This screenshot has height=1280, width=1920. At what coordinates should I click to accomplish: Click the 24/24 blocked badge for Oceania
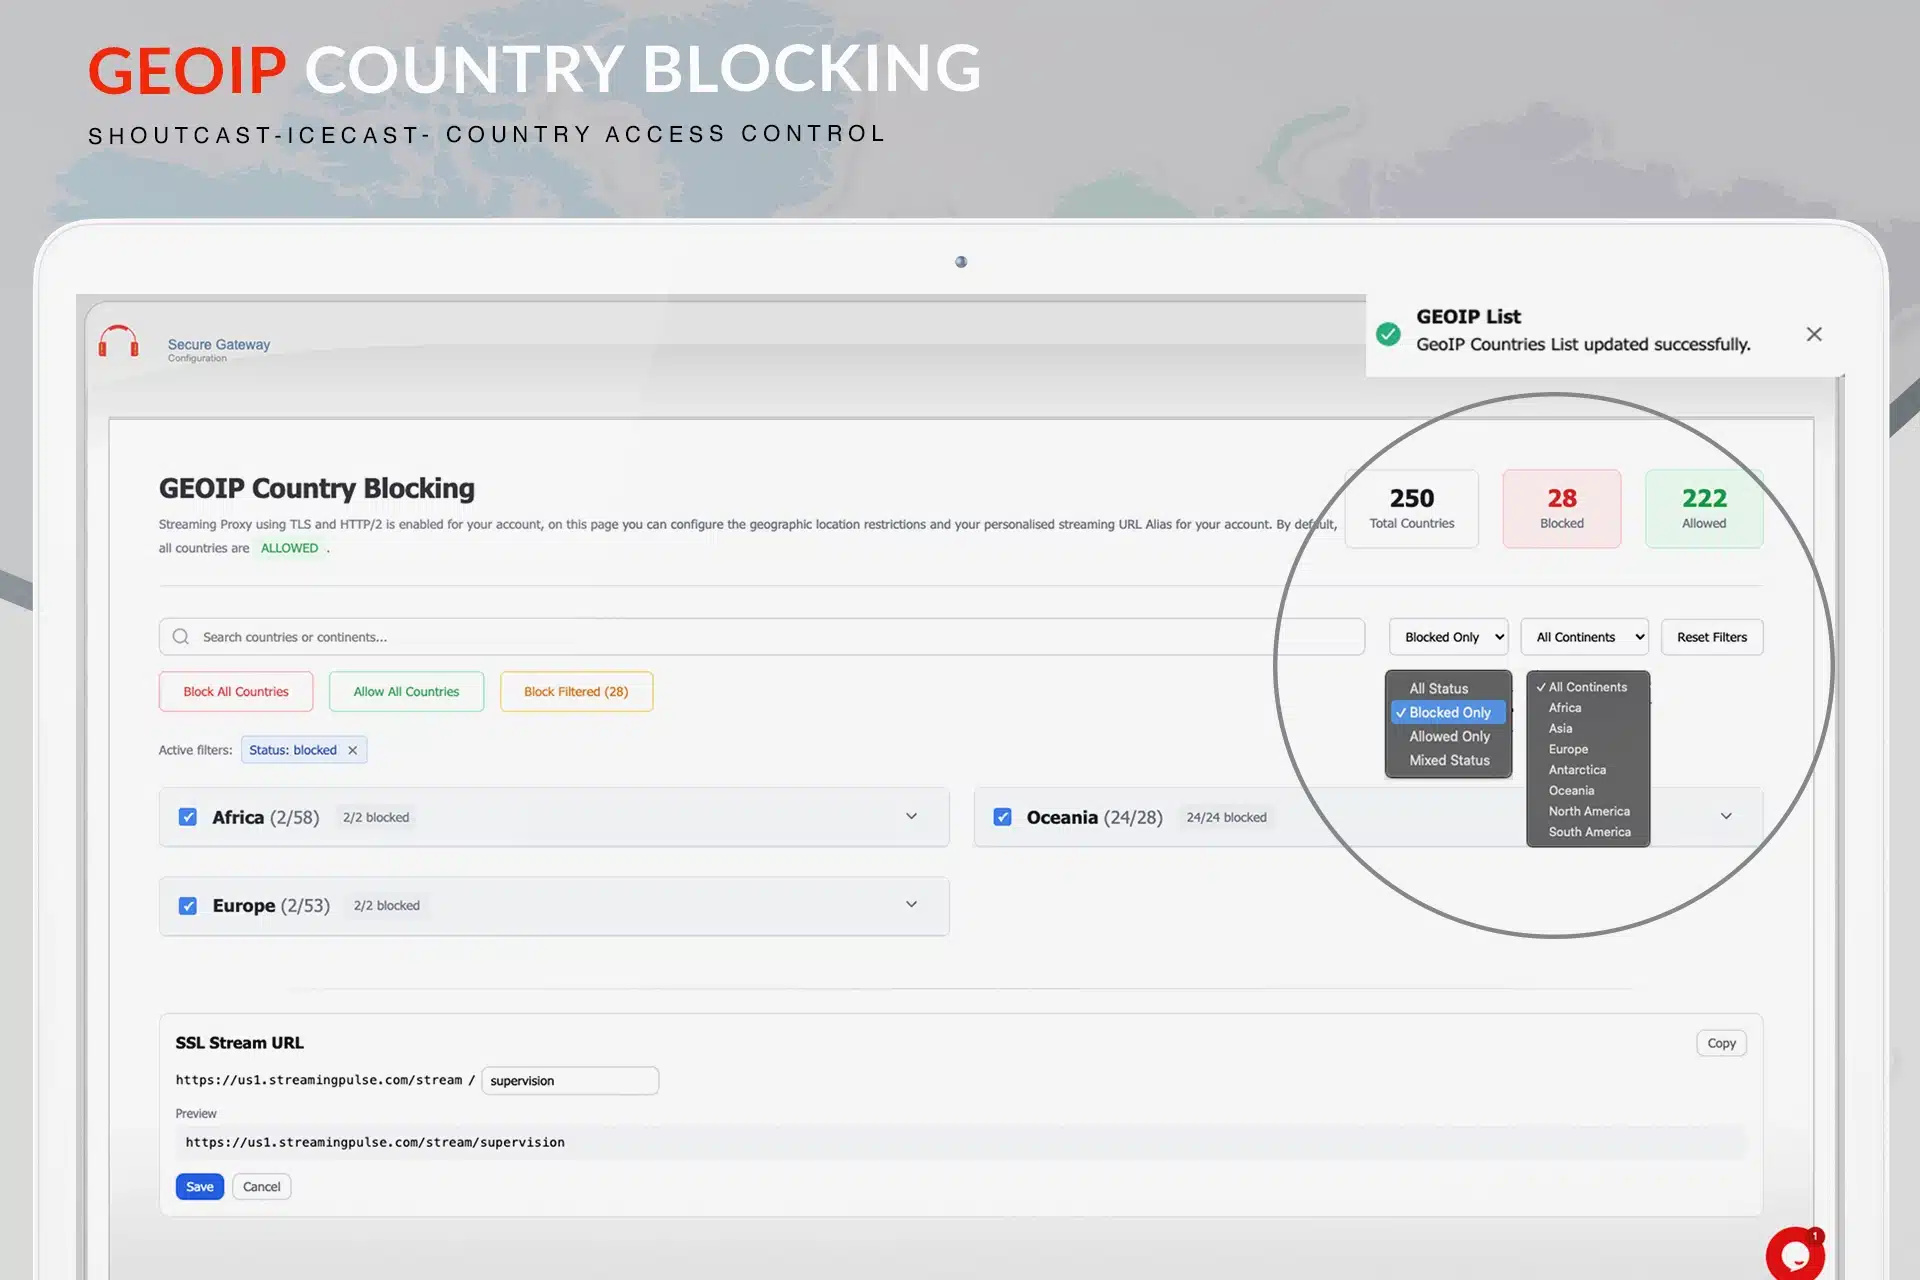[1226, 817]
